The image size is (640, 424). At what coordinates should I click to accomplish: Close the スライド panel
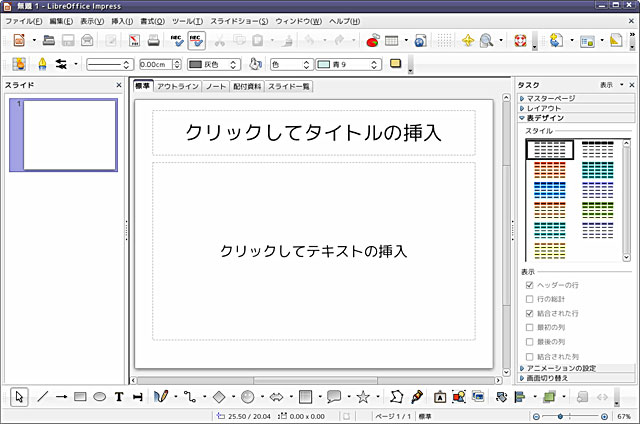(x=119, y=85)
